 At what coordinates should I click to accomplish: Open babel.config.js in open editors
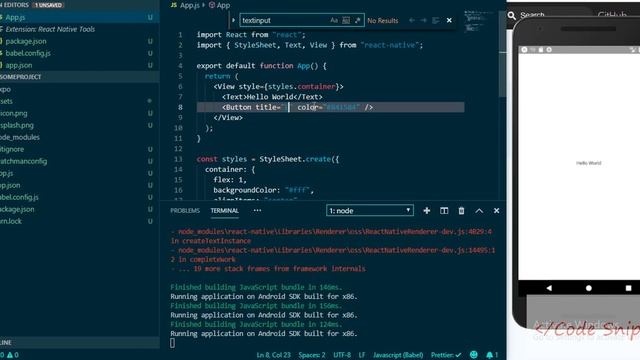coord(80,53)
